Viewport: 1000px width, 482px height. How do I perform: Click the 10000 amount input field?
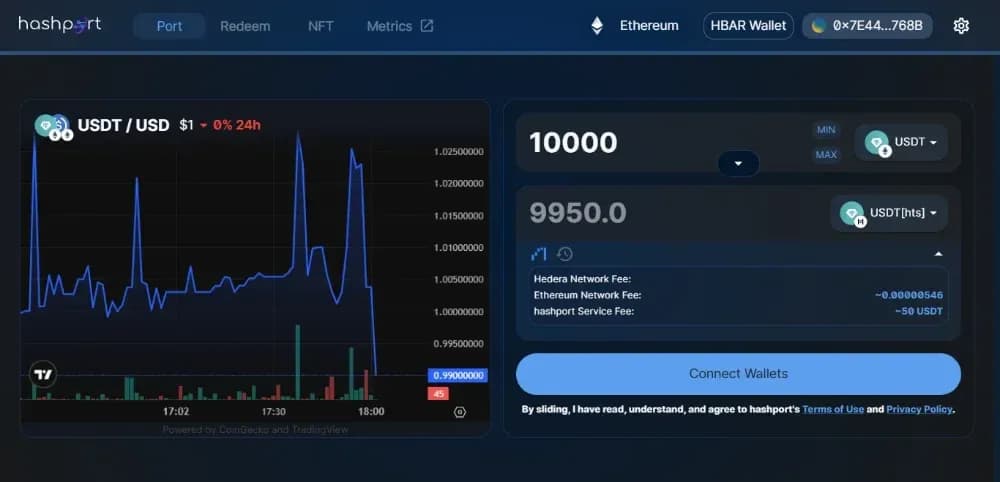pos(663,143)
